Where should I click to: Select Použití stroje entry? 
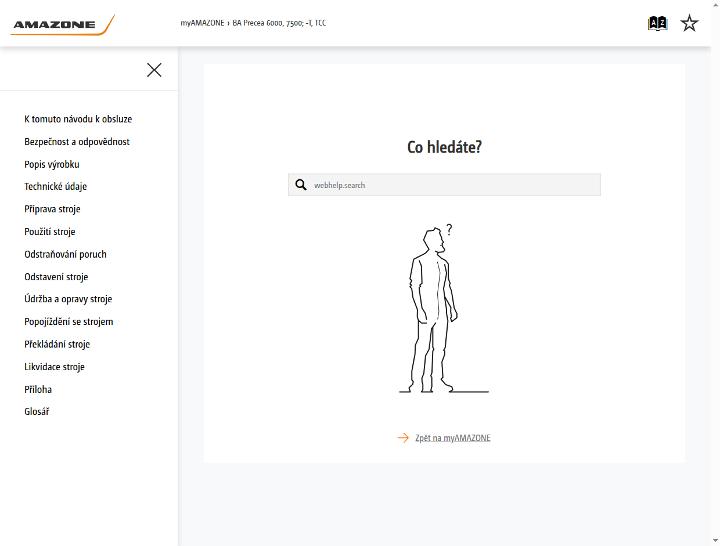50,231
